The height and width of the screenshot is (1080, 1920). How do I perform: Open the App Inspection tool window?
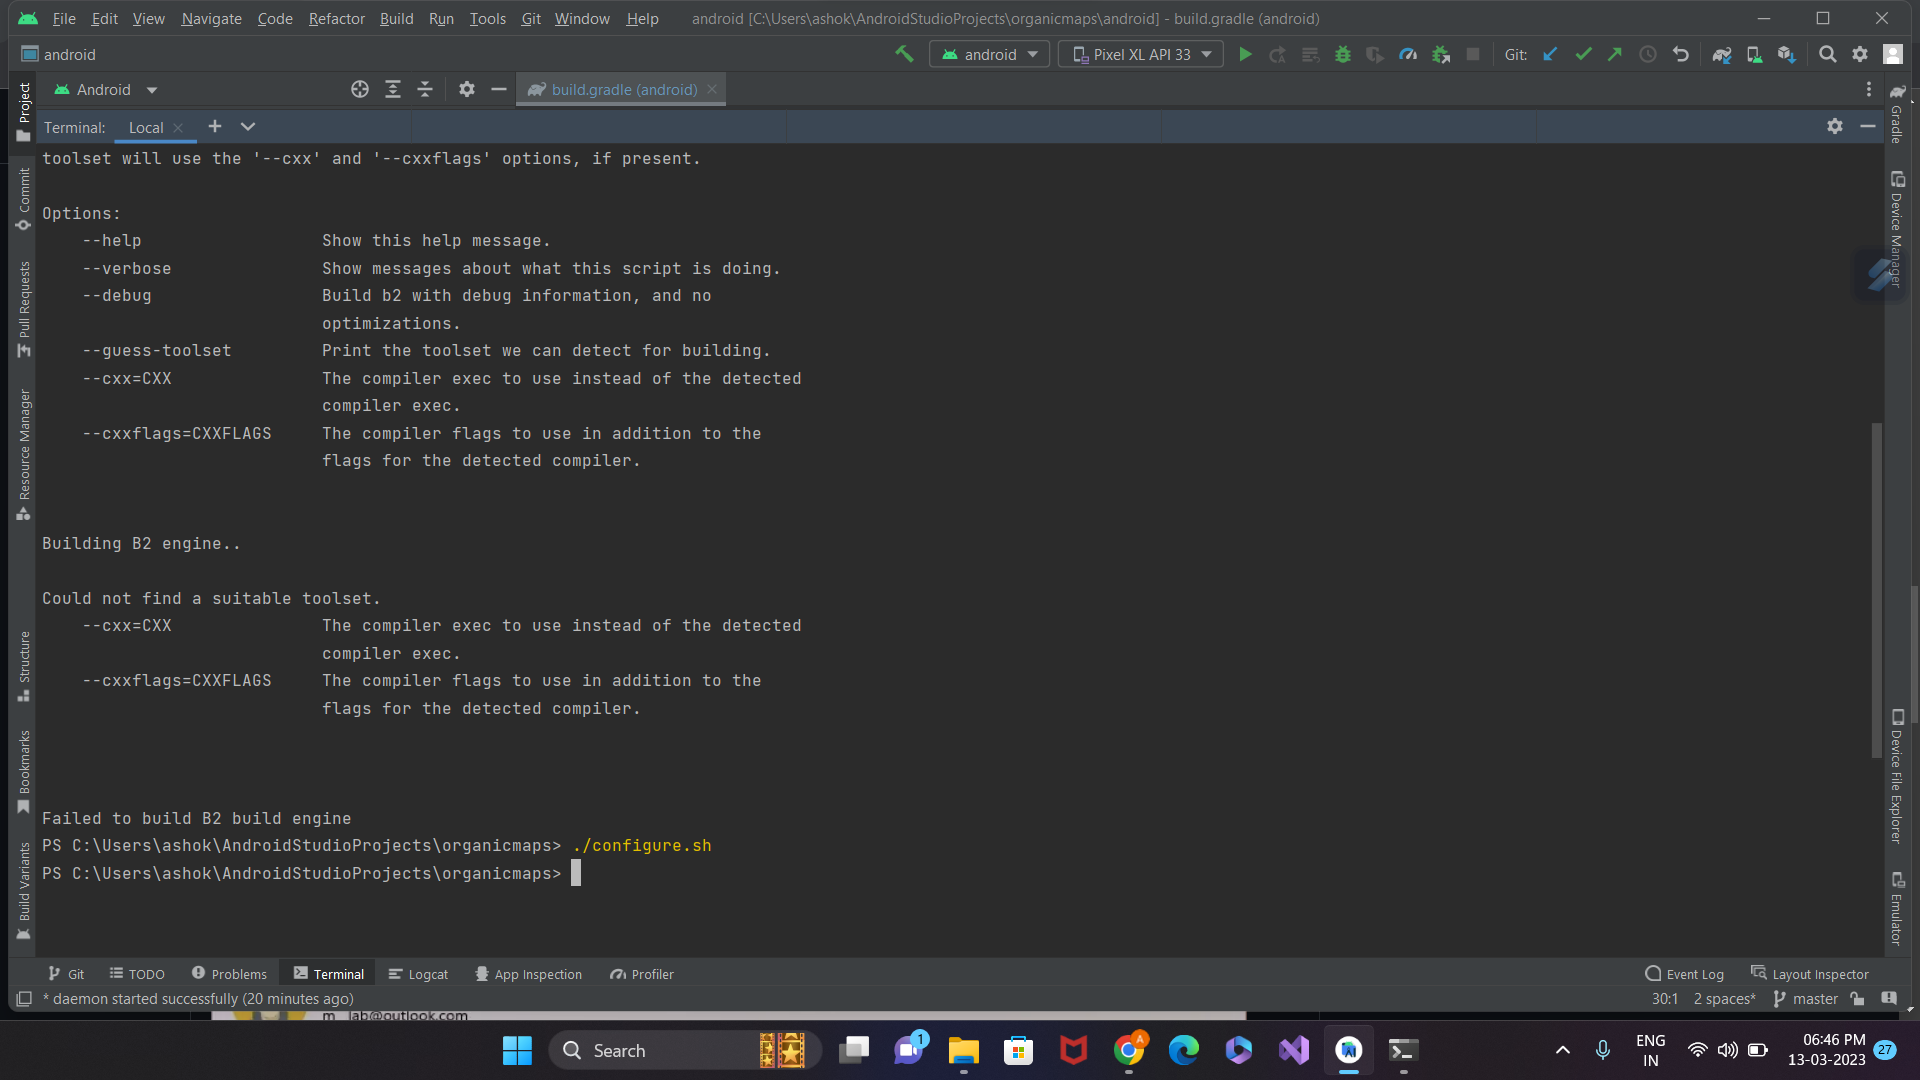click(528, 974)
